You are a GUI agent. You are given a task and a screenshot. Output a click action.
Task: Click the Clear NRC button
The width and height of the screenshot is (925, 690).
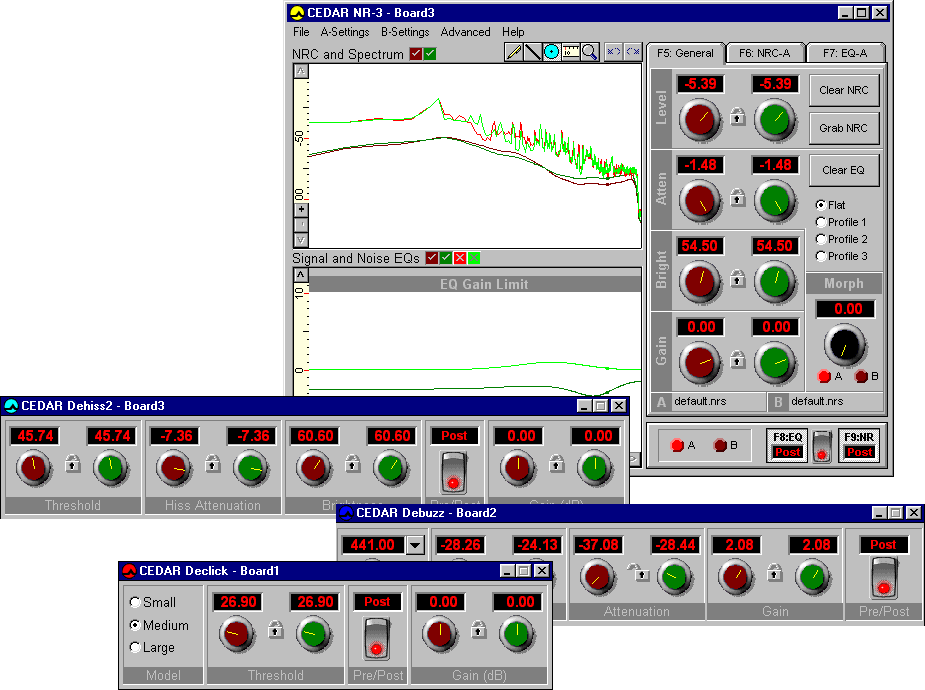[x=844, y=90]
